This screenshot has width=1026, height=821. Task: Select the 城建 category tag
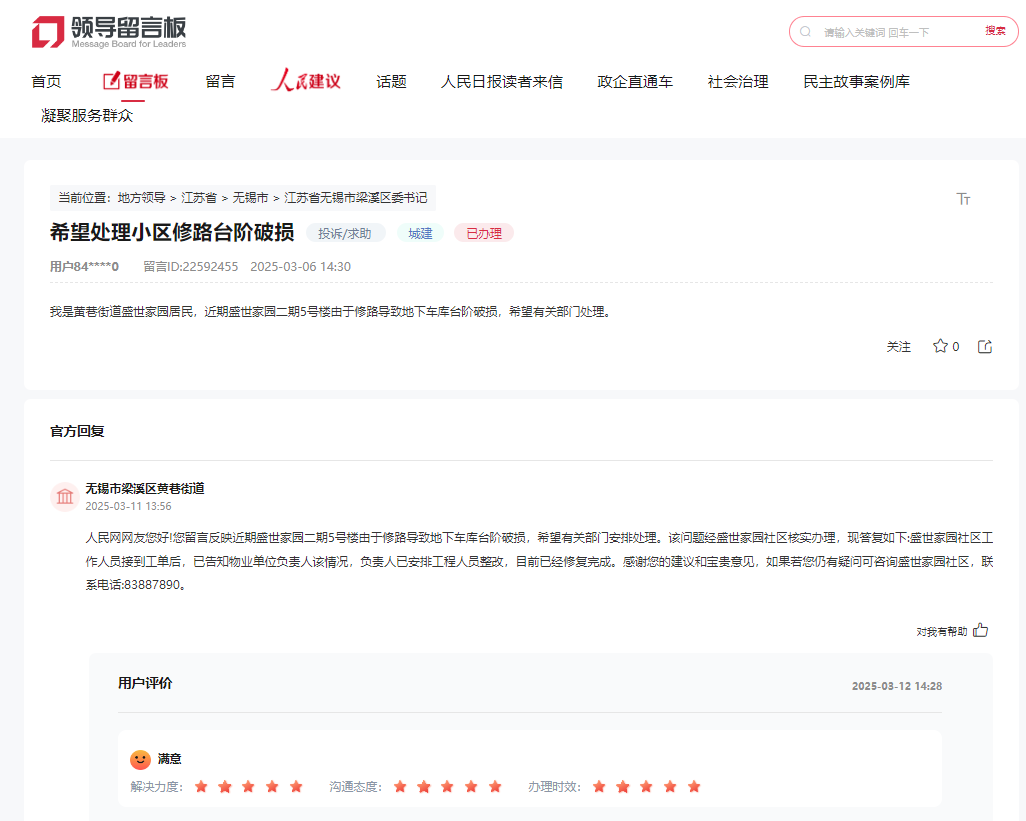(420, 232)
